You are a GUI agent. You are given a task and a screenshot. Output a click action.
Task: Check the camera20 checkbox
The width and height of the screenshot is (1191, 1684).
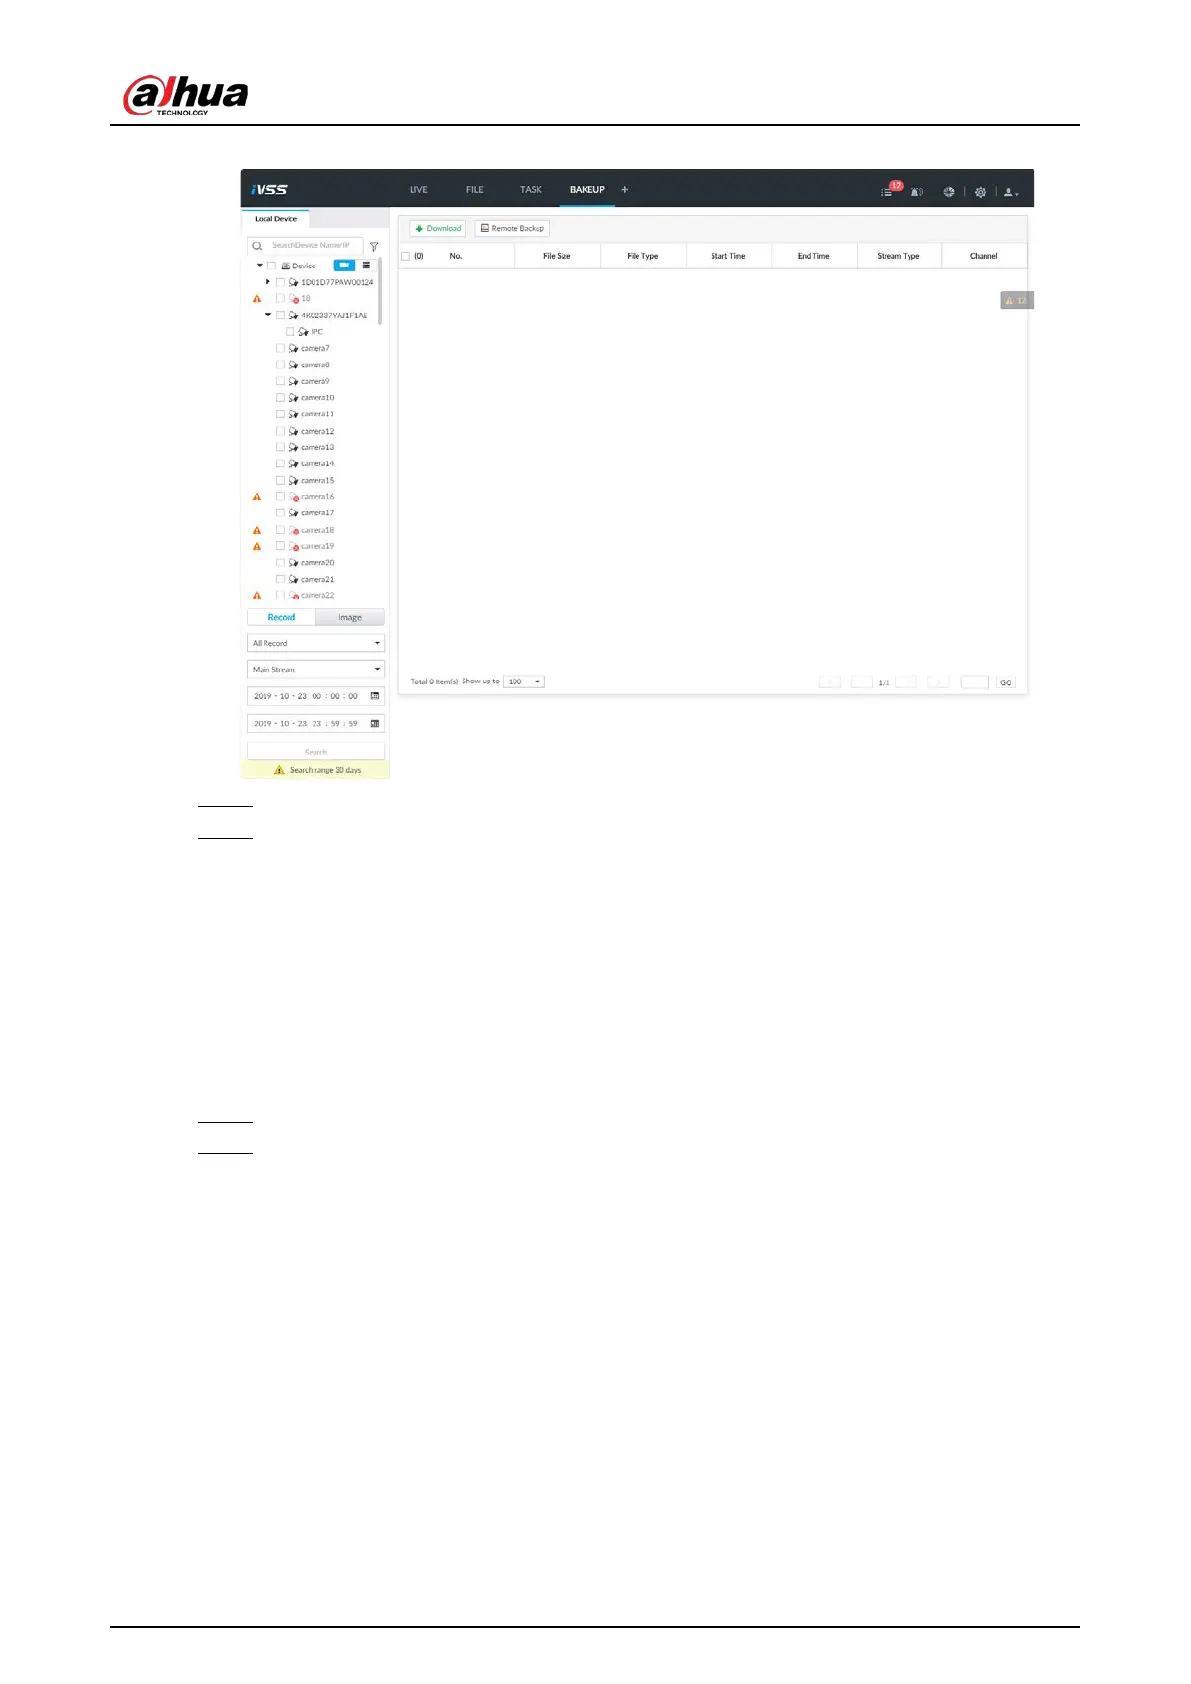(x=280, y=563)
